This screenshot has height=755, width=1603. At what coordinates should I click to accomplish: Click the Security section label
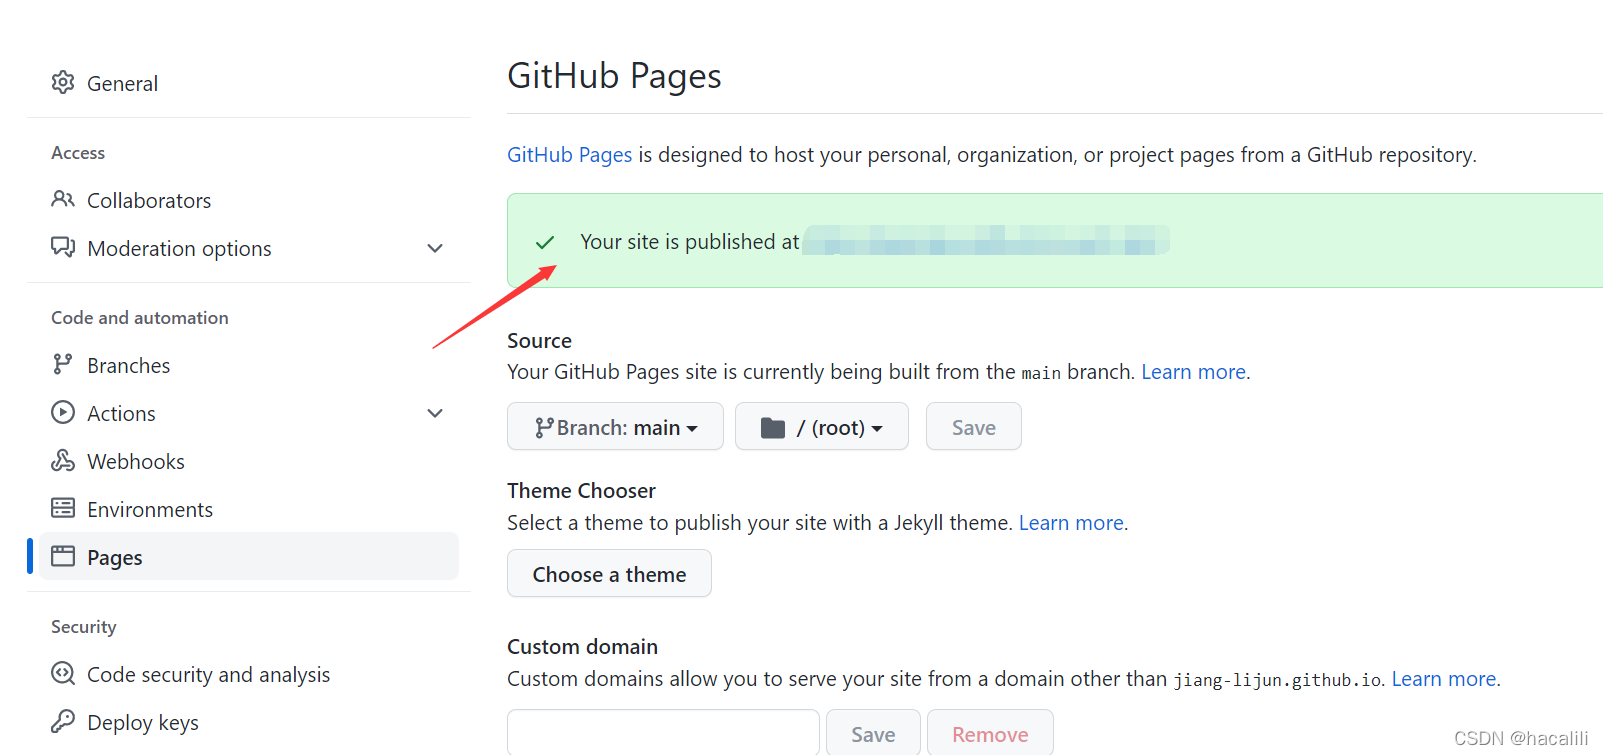coord(84,627)
